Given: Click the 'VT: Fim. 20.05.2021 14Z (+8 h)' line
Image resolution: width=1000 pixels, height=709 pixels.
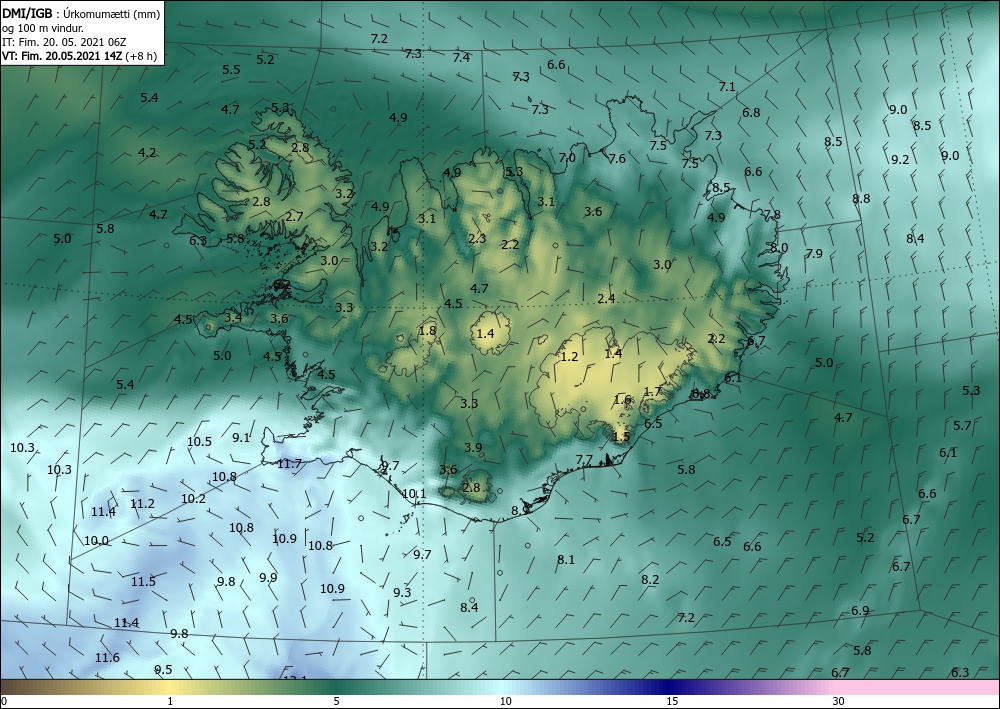Looking at the screenshot, I should (79, 56).
